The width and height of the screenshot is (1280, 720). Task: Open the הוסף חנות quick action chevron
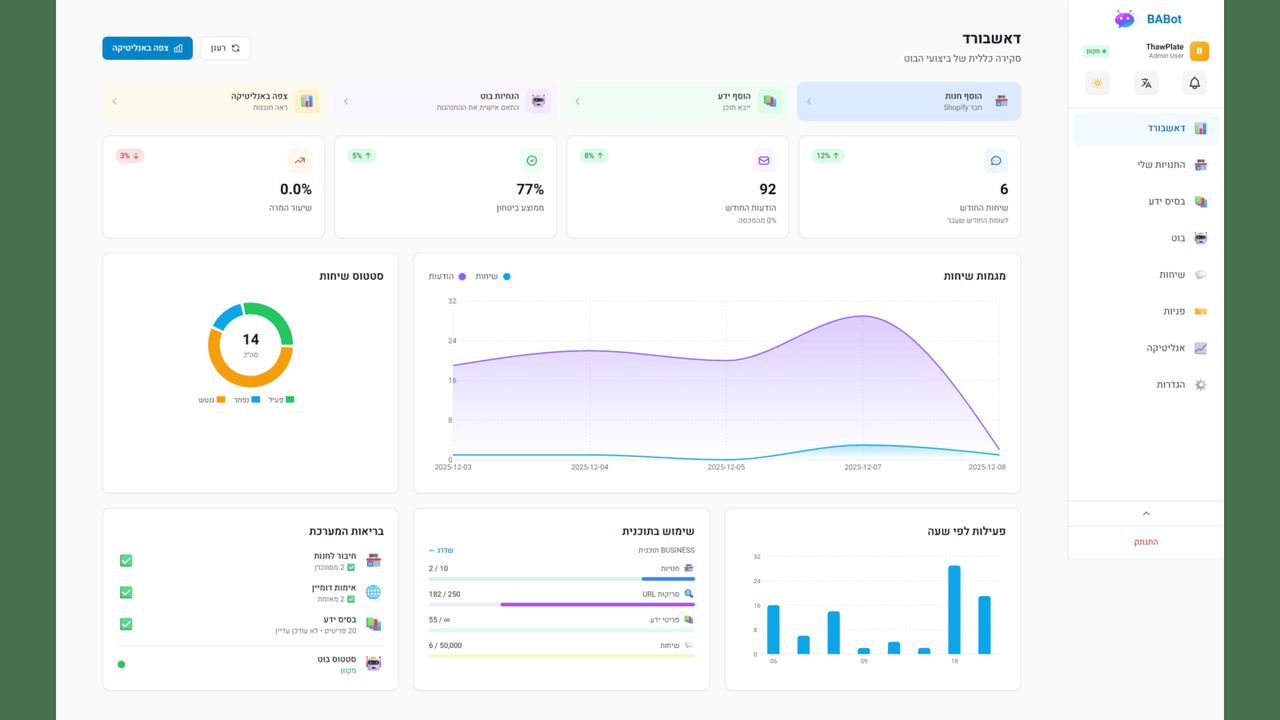(809, 101)
